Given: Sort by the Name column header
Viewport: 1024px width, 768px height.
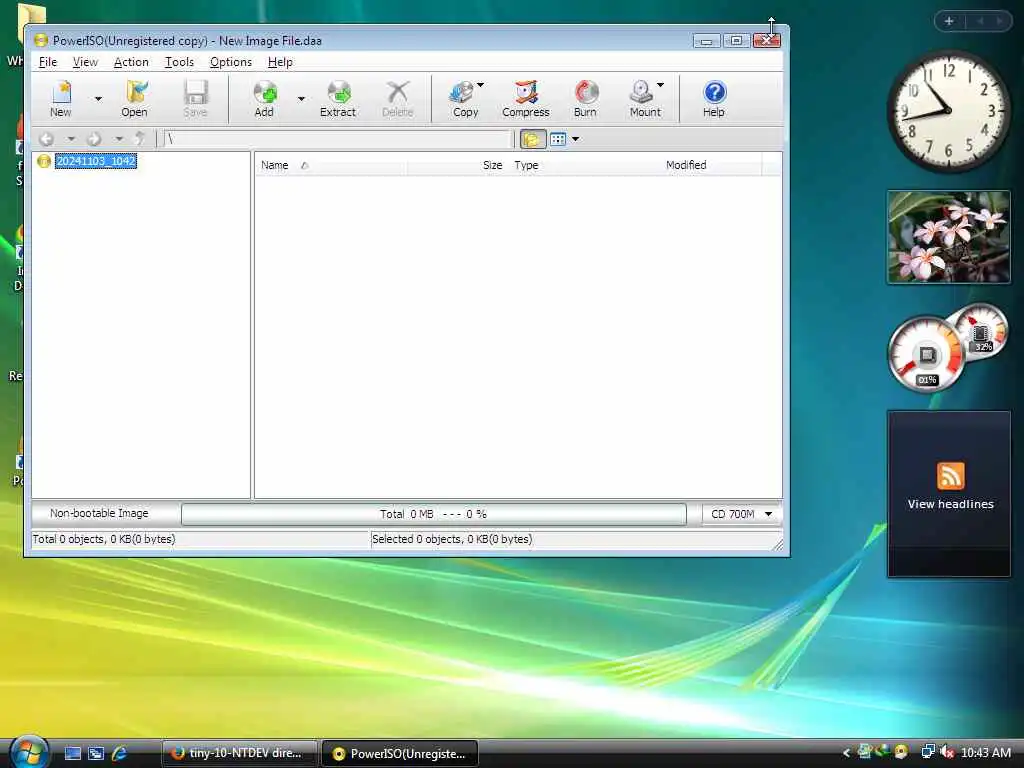Looking at the screenshot, I should (331, 165).
